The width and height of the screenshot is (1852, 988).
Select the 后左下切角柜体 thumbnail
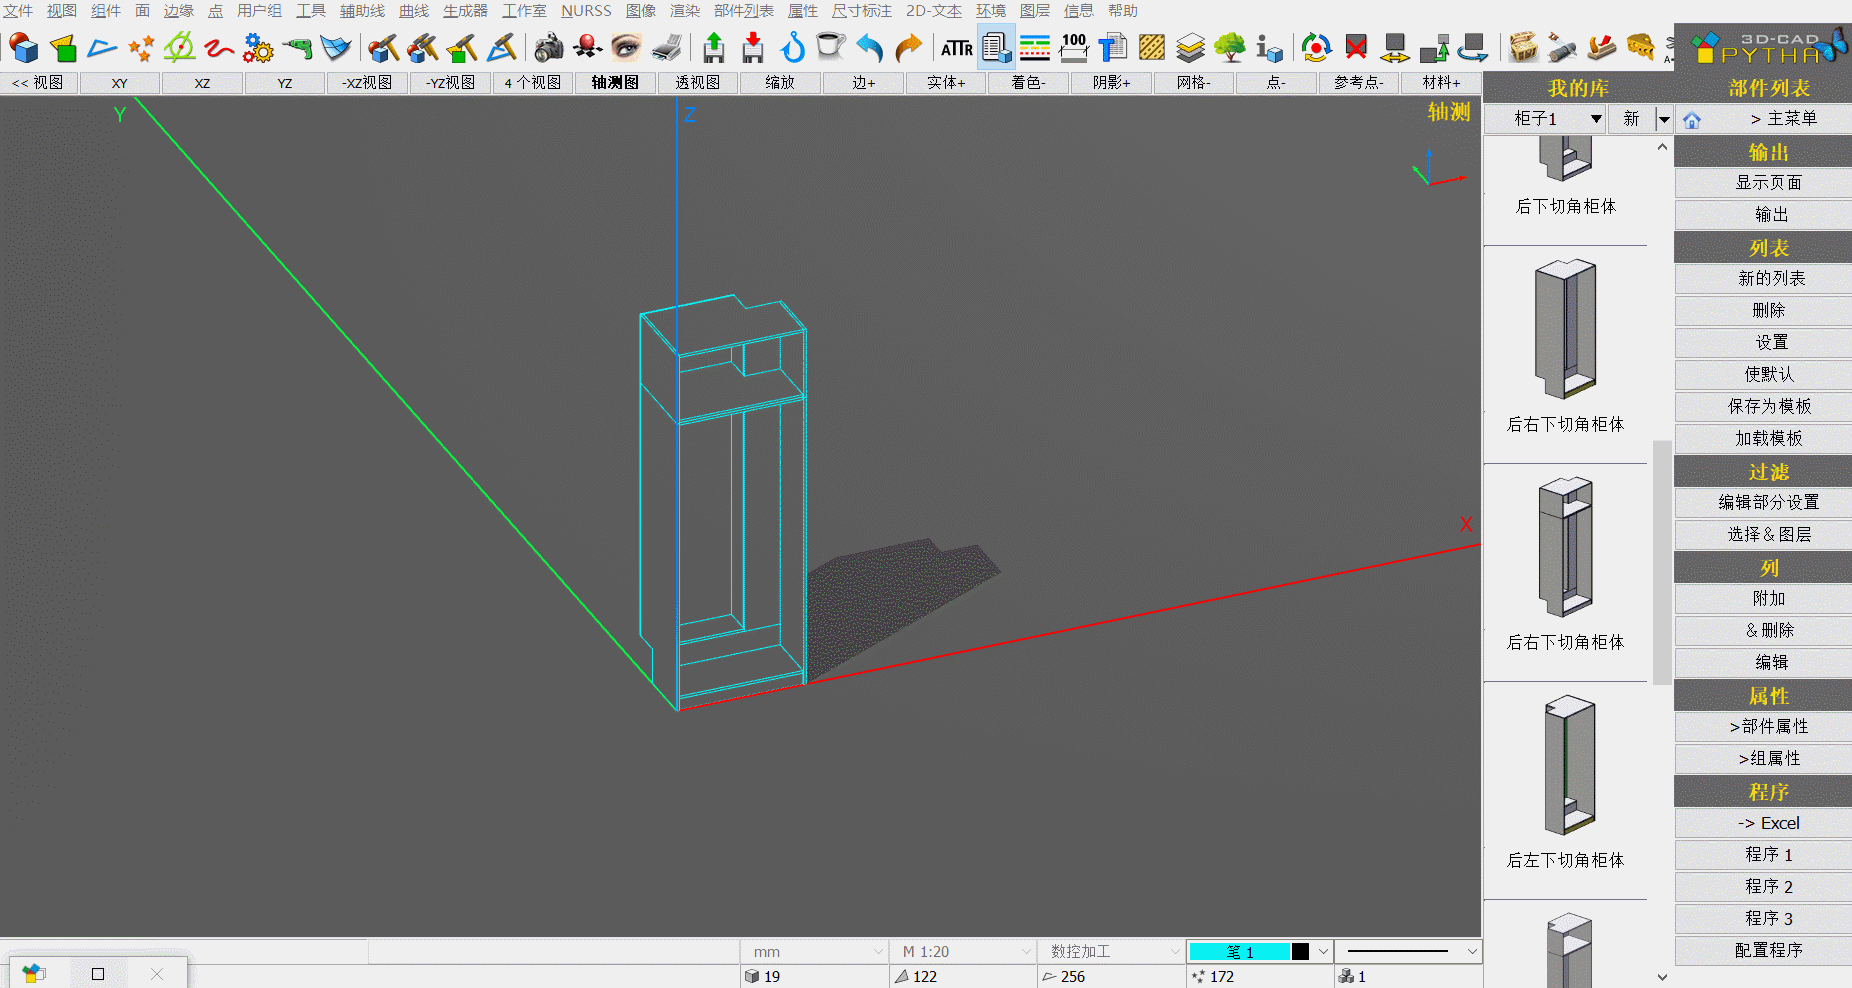(1568, 767)
